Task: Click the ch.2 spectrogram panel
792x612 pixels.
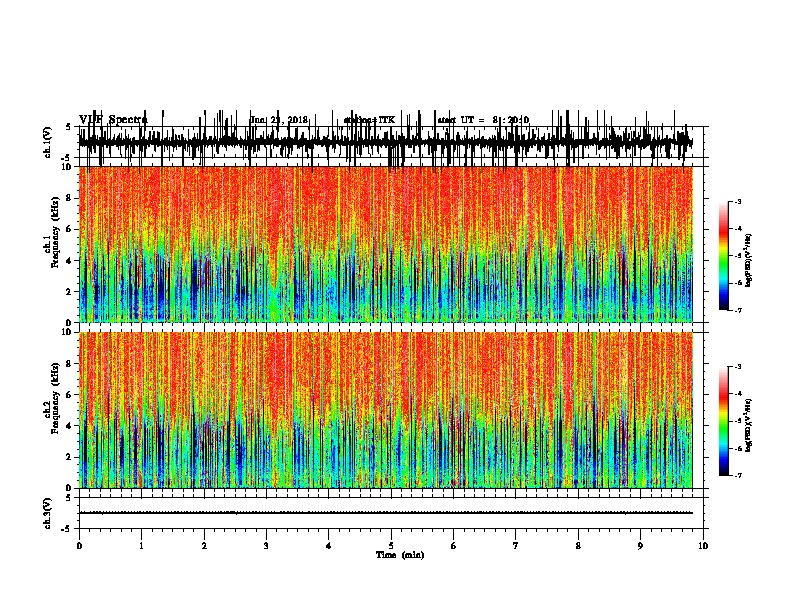Action: [x=386, y=410]
